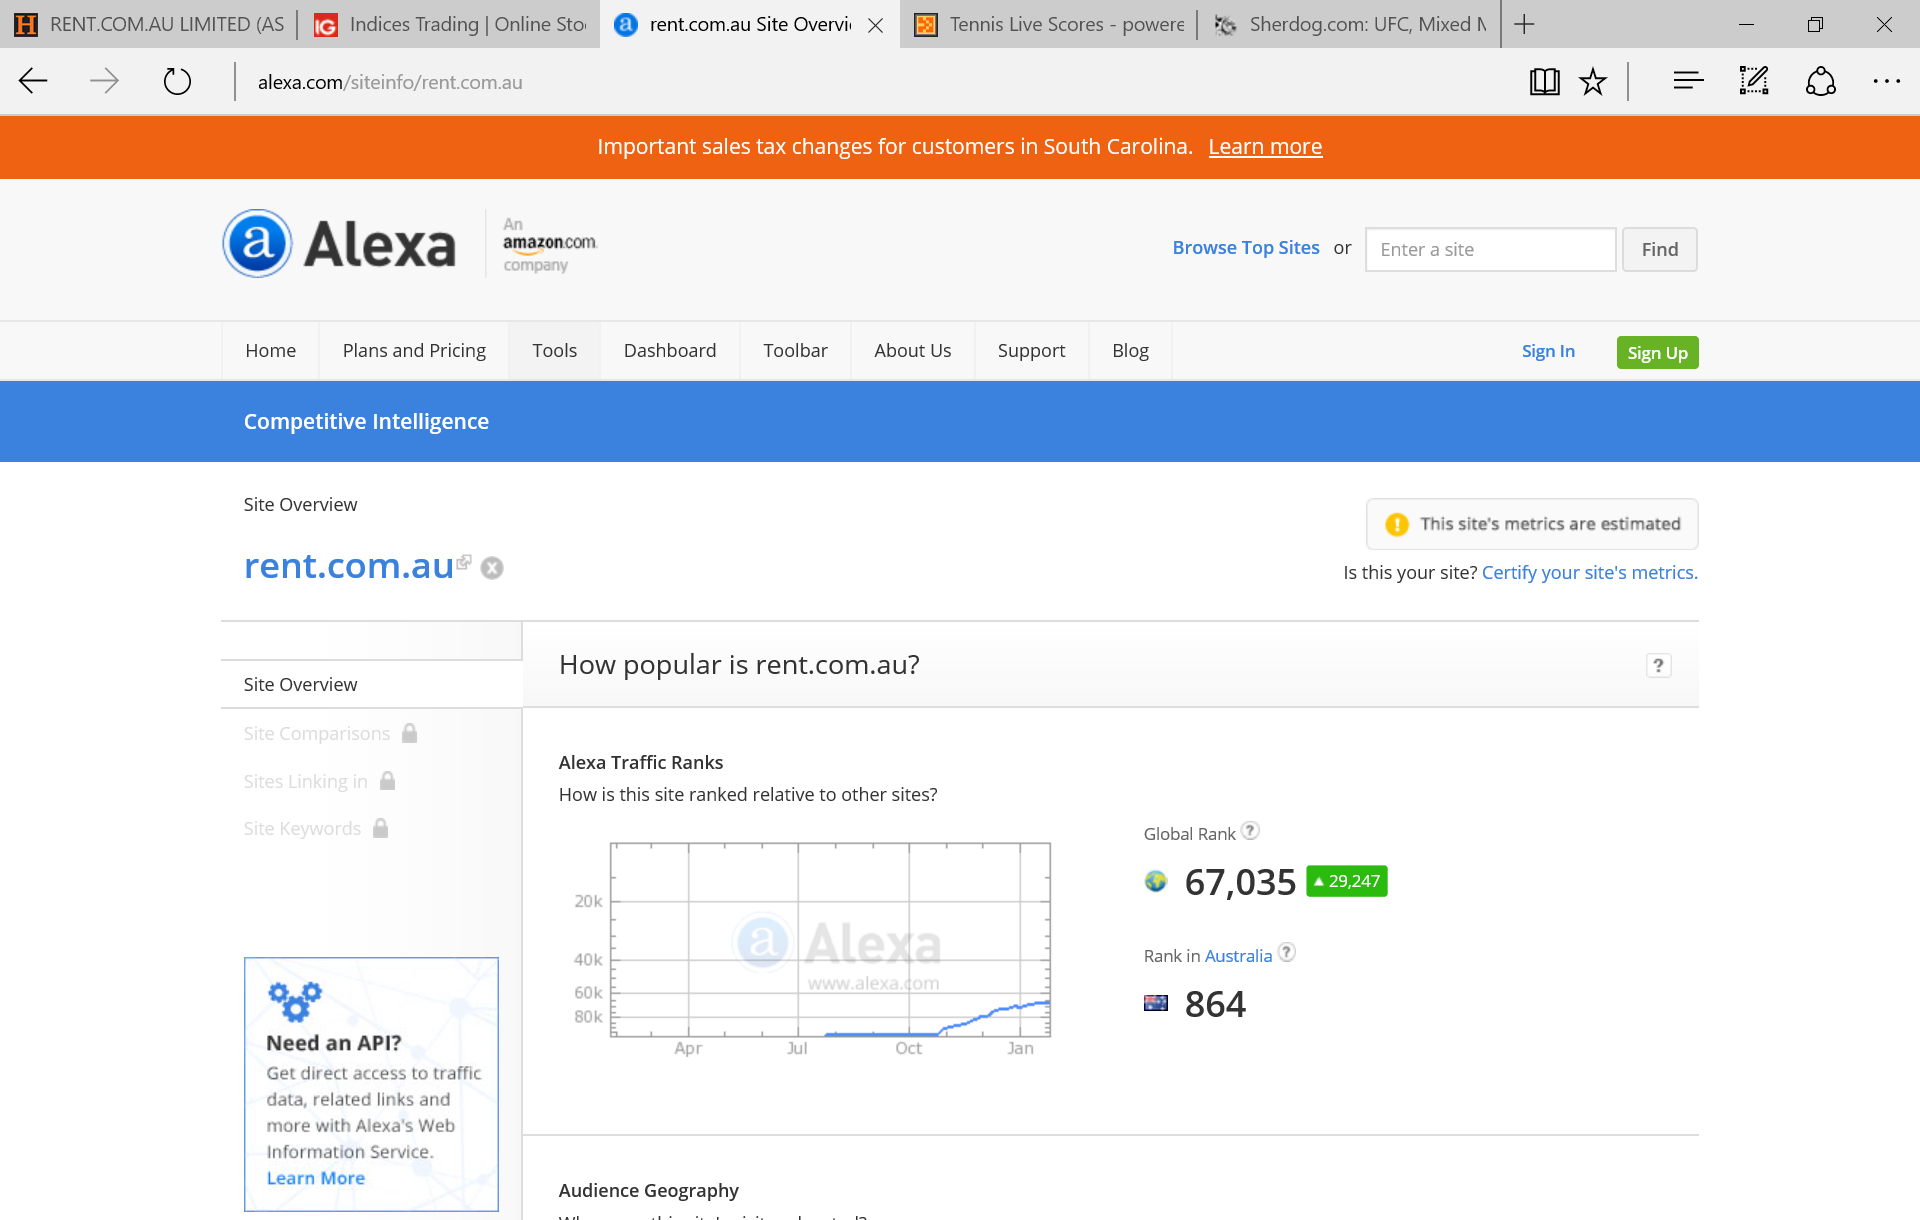Screen dimensions: 1920x1220
Task: Open browser More actions ellipsis
Action: [1886, 81]
